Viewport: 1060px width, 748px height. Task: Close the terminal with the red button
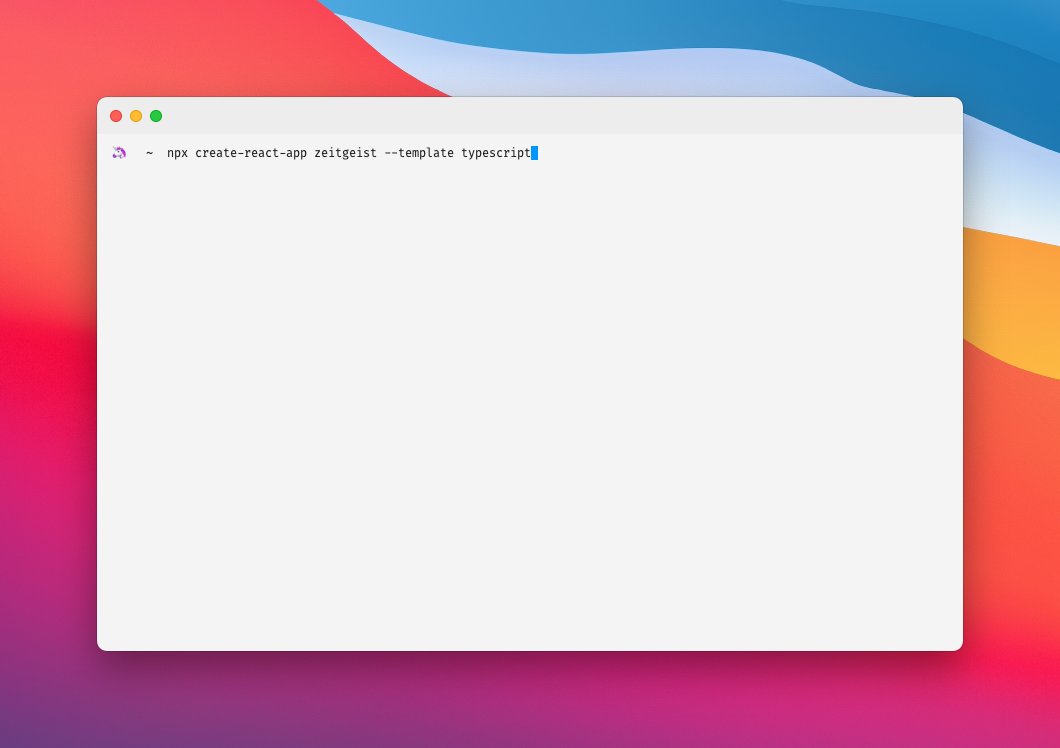(116, 116)
